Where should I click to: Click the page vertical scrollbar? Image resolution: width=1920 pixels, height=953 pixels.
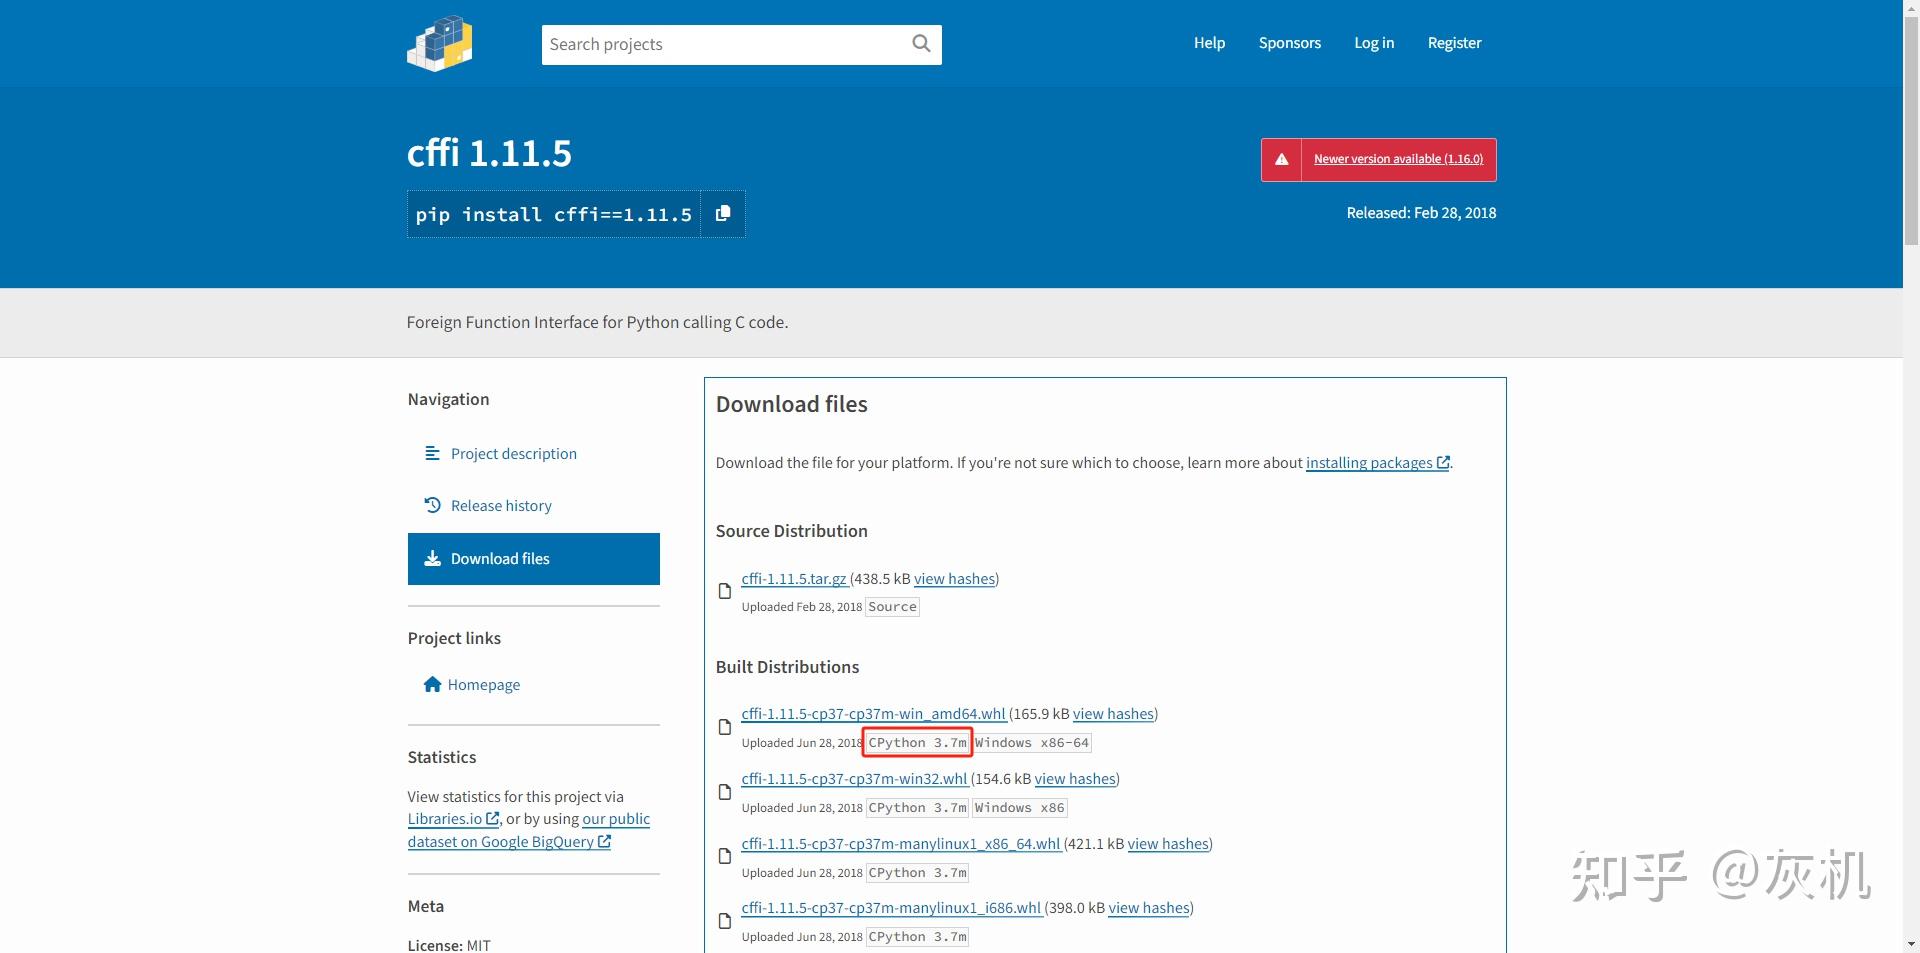1911,476
